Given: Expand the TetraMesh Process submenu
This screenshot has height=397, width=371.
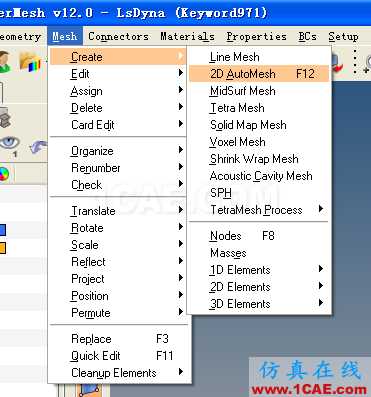Looking at the screenshot, I should pos(259,210).
